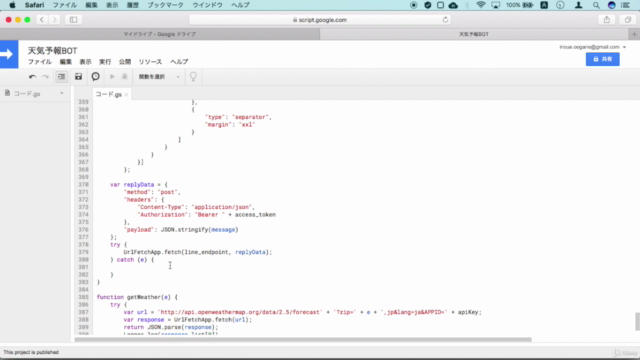Go forward in Safari

(54, 20)
